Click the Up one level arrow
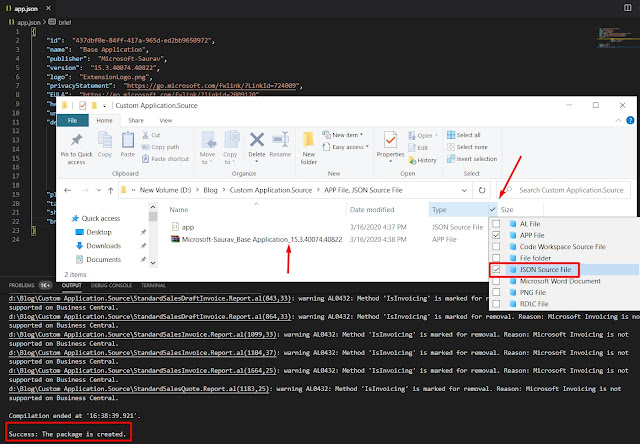 [110, 190]
